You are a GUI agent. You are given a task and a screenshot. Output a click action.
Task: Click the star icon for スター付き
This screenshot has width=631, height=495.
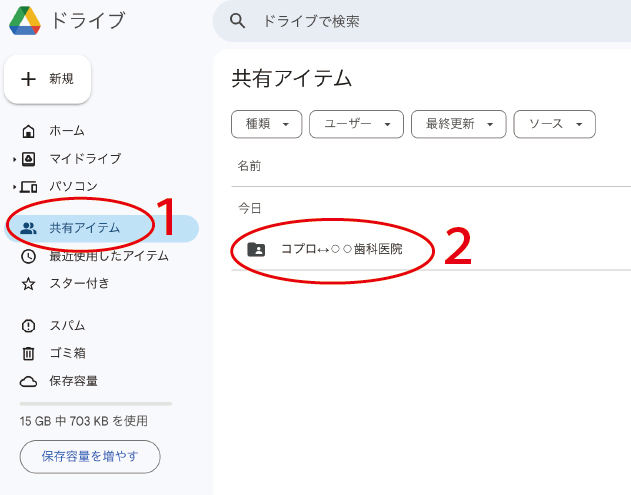point(29,284)
